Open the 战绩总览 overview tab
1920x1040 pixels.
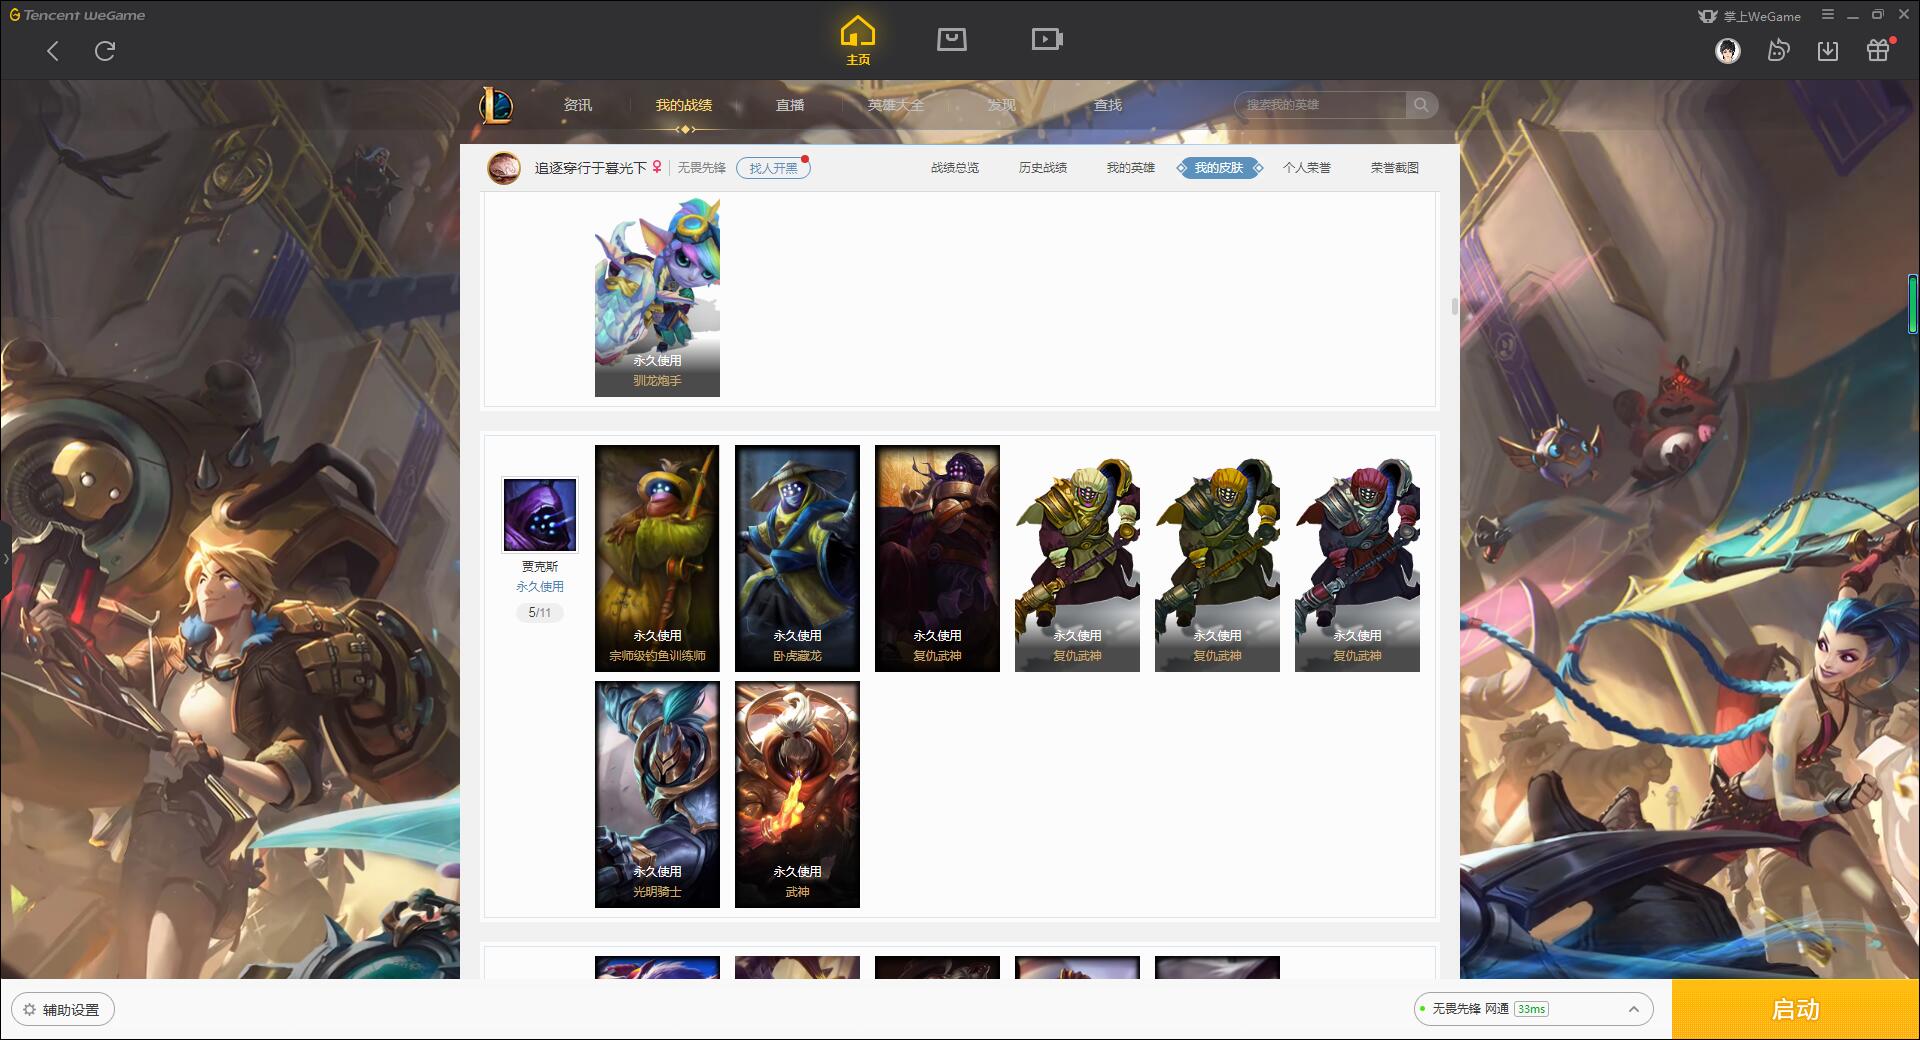point(955,168)
